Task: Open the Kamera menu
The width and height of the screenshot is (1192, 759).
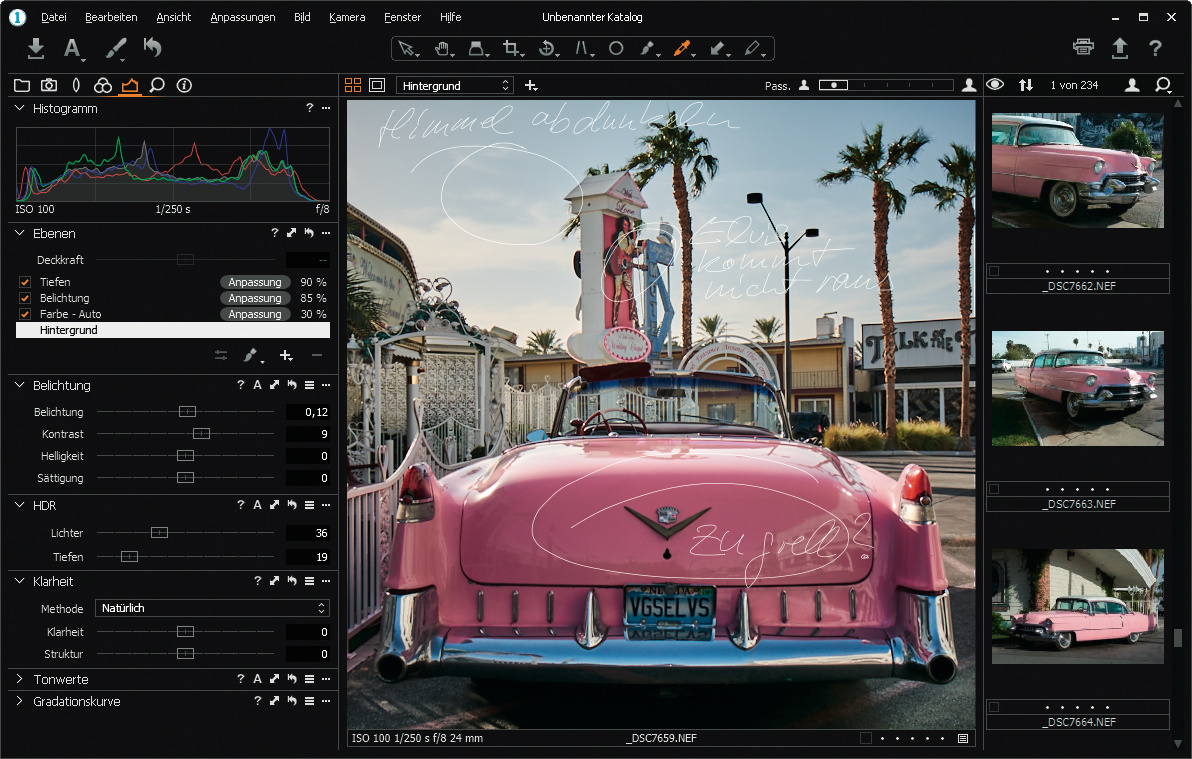Action: (347, 17)
